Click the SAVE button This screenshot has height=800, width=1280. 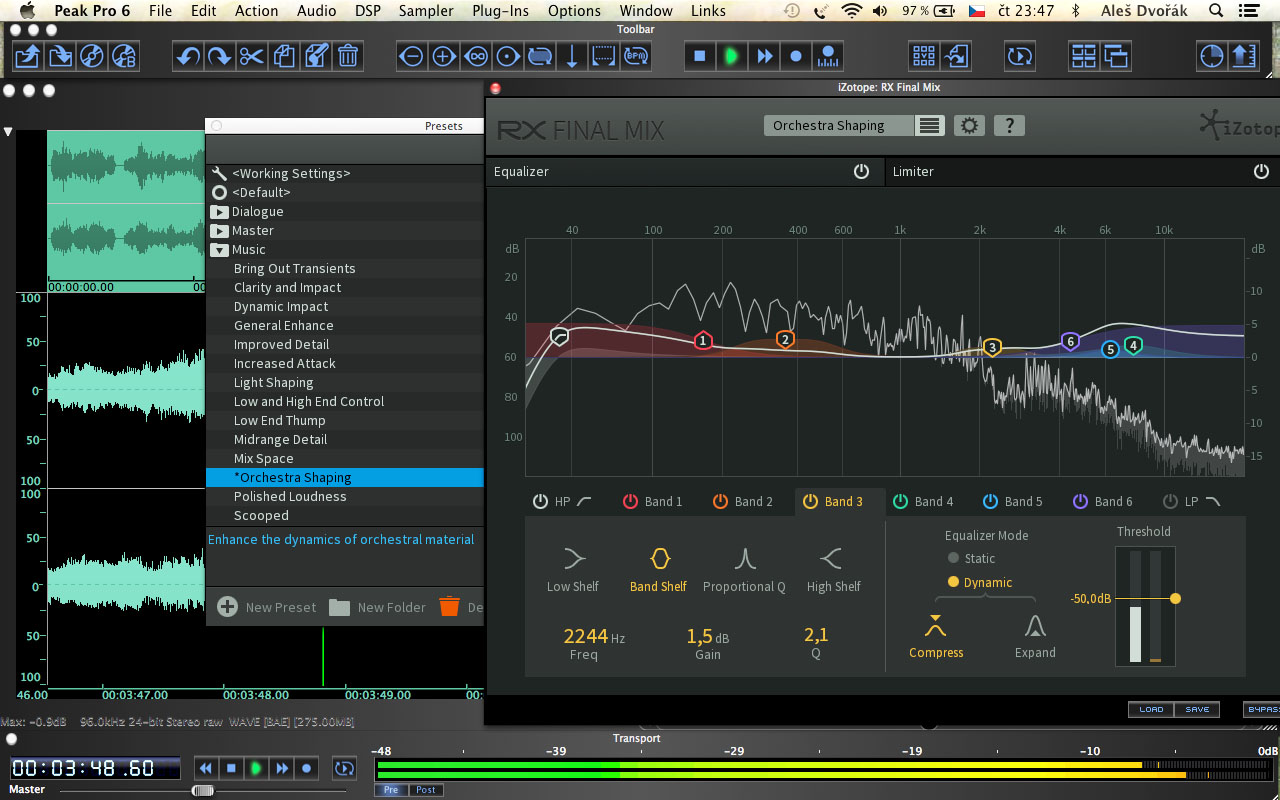(1196, 709)
